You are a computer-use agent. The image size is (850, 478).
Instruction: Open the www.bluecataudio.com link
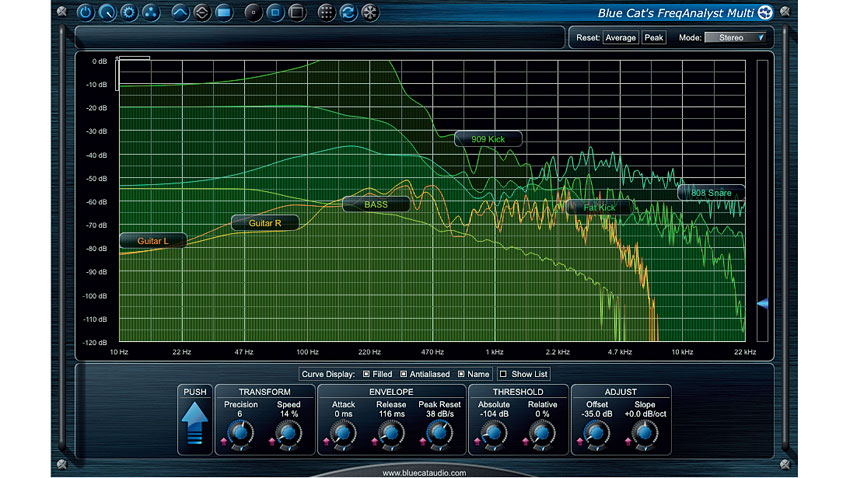tap(424, 473)
